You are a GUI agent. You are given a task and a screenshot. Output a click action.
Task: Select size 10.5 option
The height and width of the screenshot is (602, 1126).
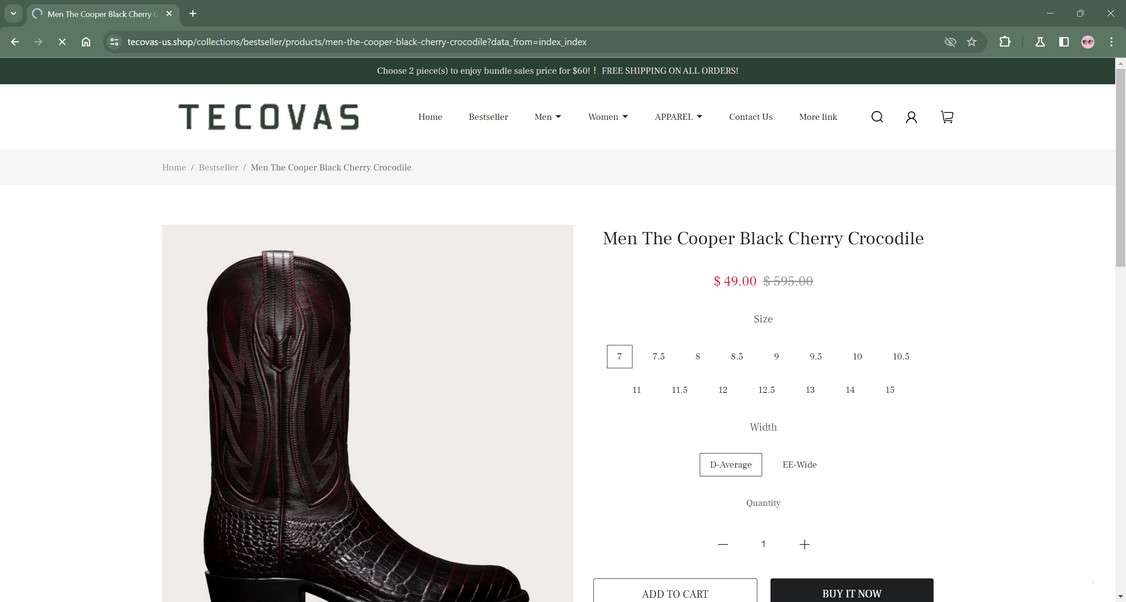tap(901, 356)
